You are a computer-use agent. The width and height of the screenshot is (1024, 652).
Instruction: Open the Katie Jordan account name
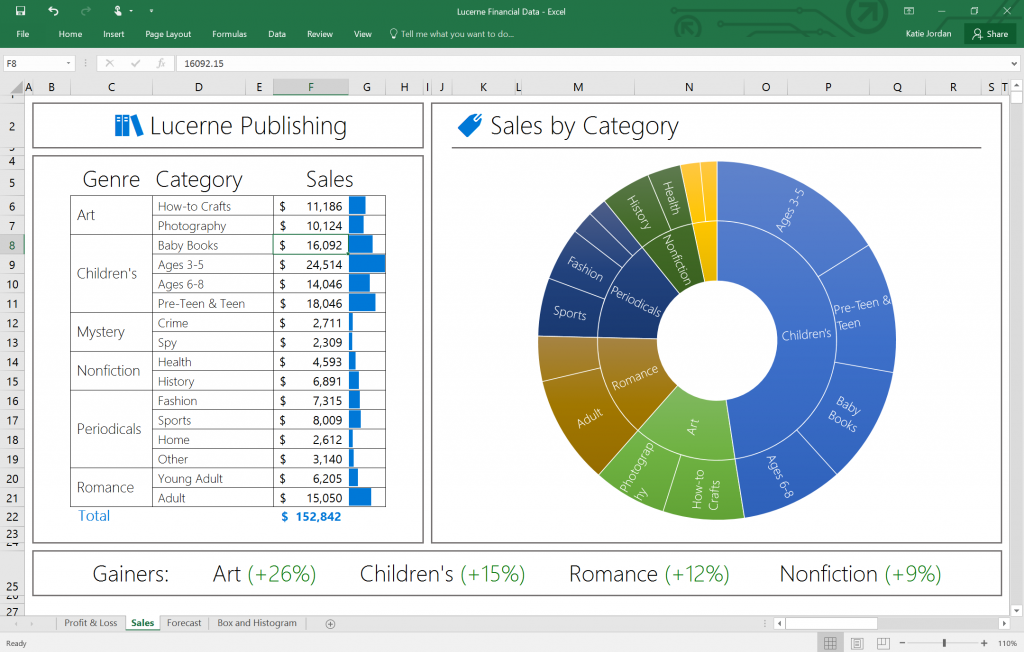(928, 33)
